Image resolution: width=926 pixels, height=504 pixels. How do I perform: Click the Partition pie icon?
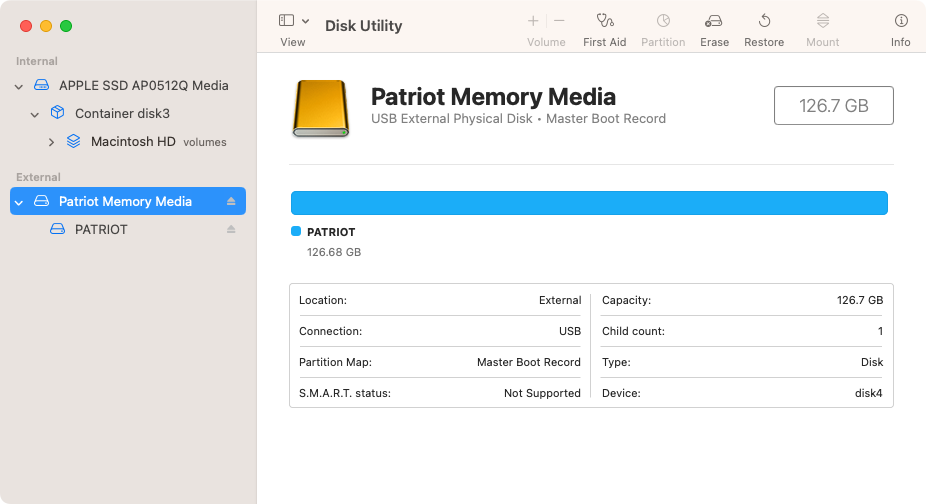663,21
